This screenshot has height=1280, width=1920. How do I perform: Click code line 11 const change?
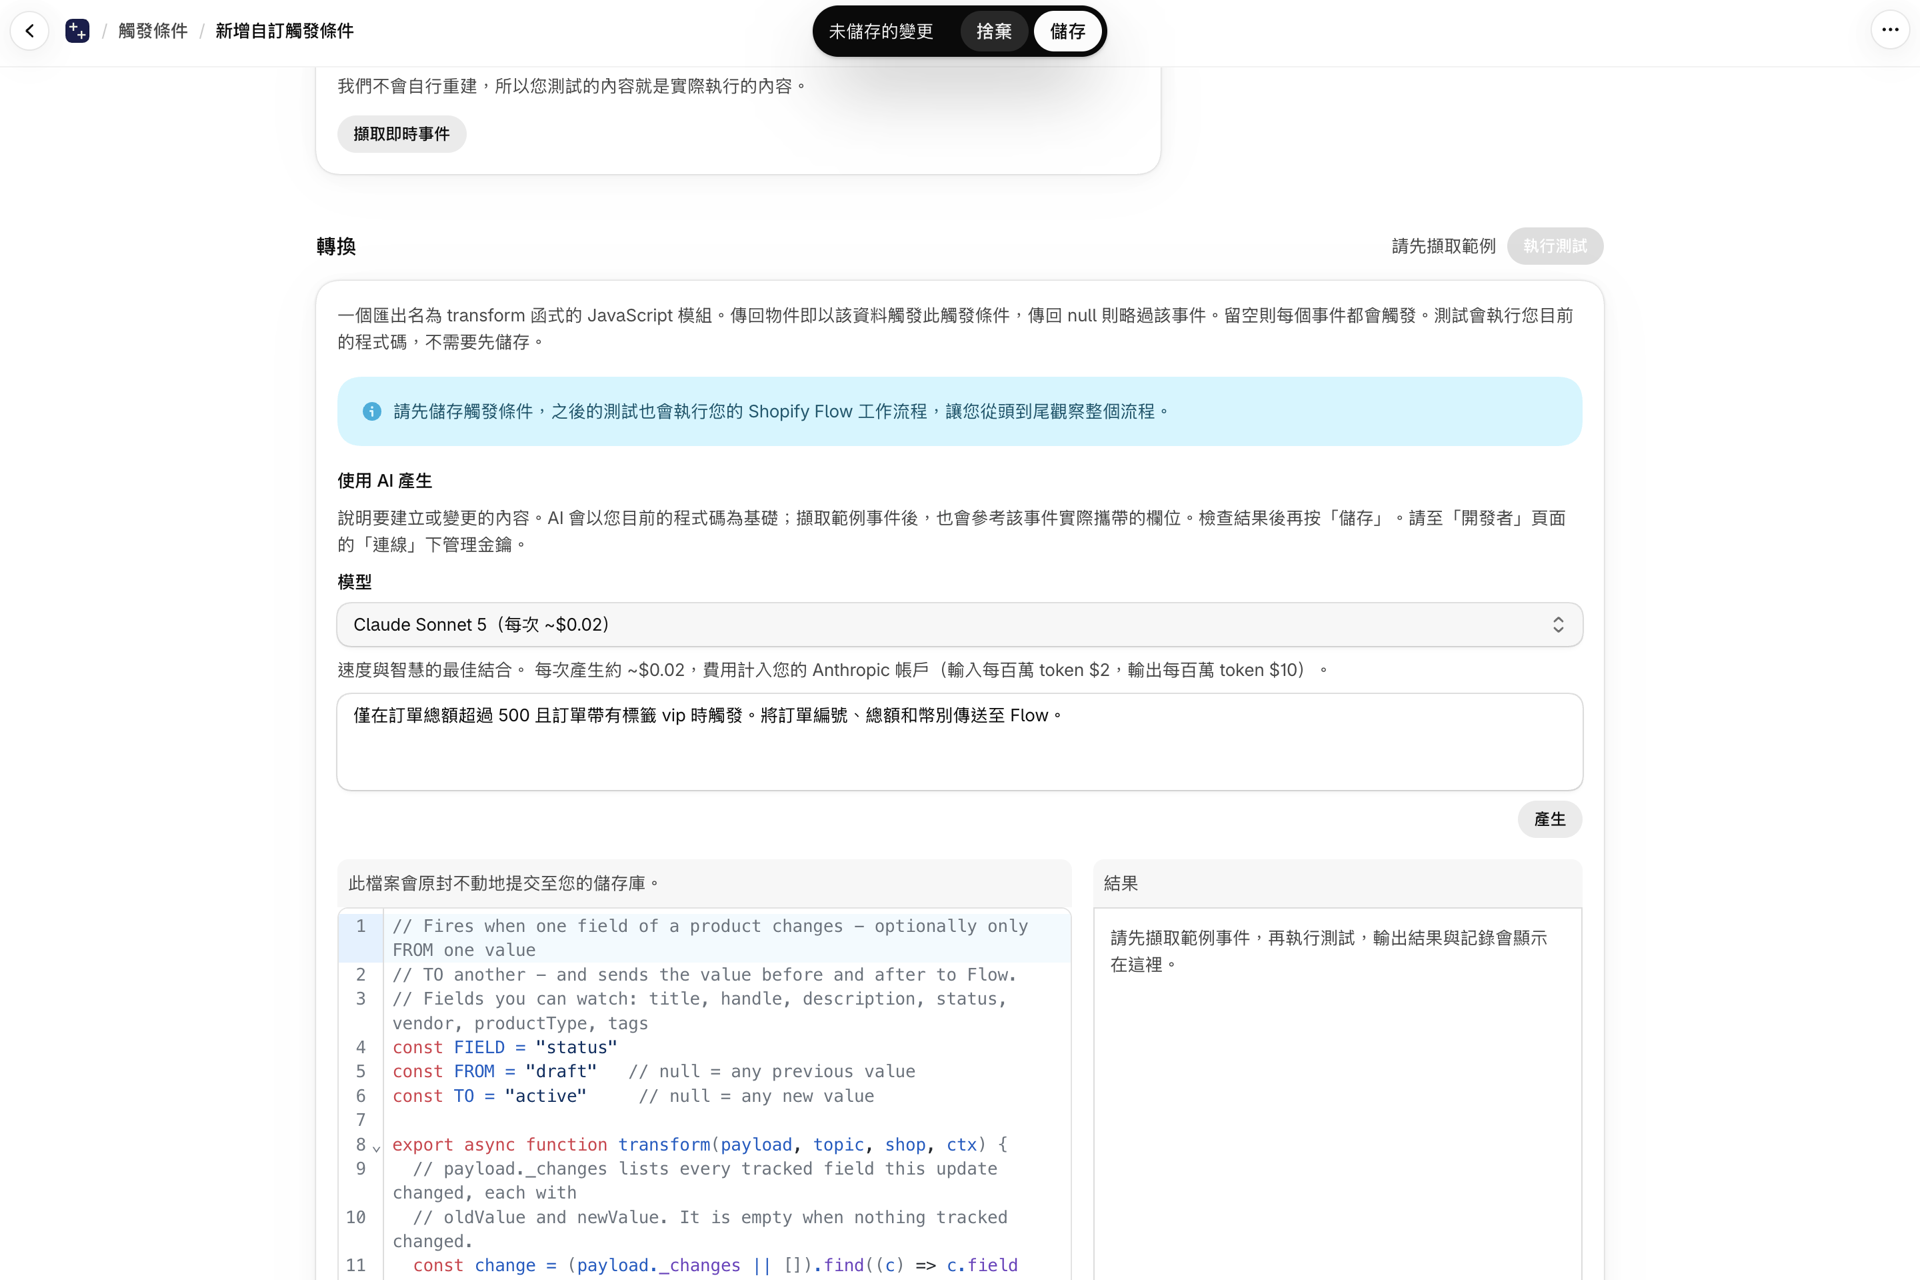point(705,1265)
